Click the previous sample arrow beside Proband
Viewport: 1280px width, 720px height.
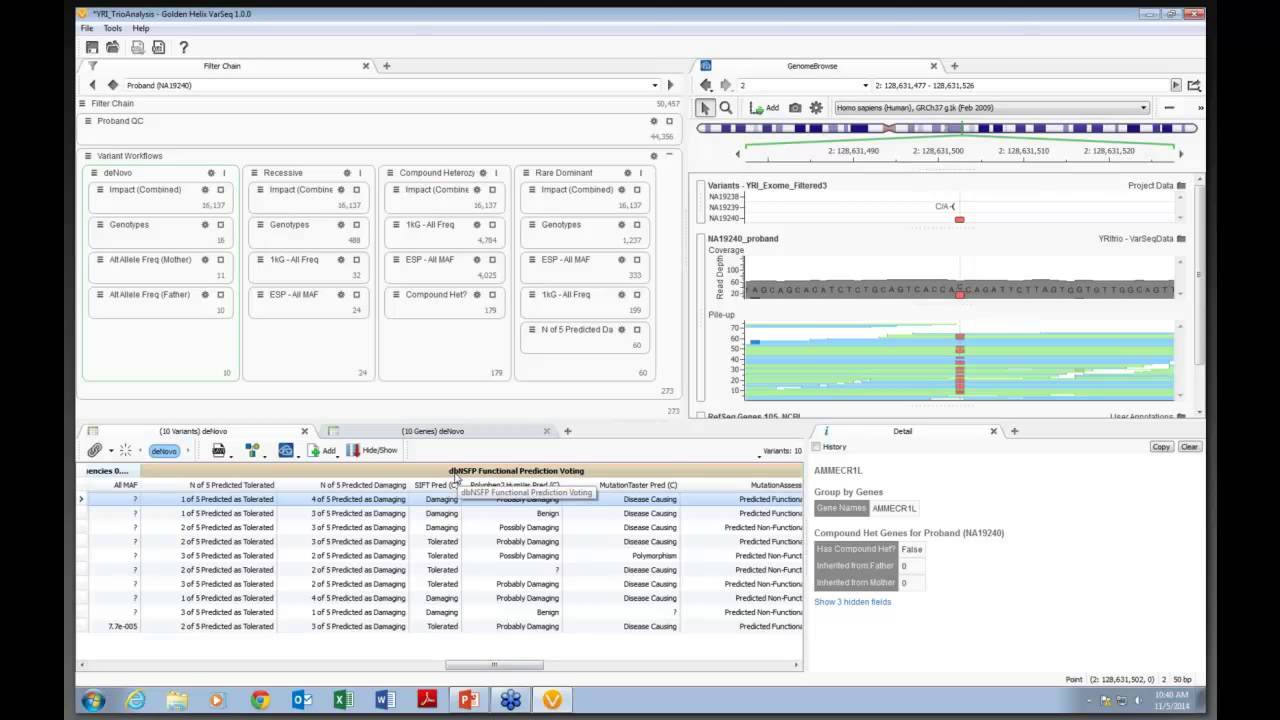93,85
